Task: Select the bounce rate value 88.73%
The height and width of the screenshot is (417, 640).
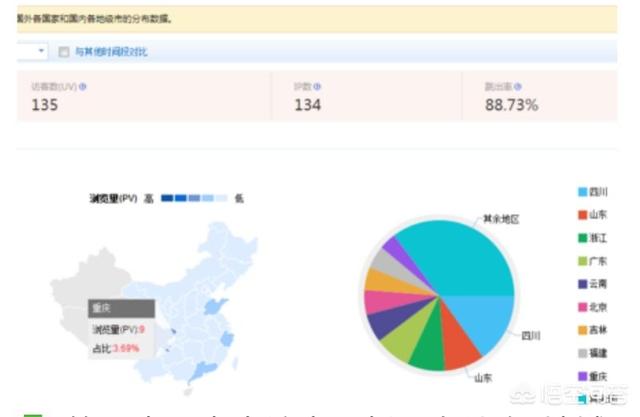Action: pyautogui.click(x=511, y=105)
